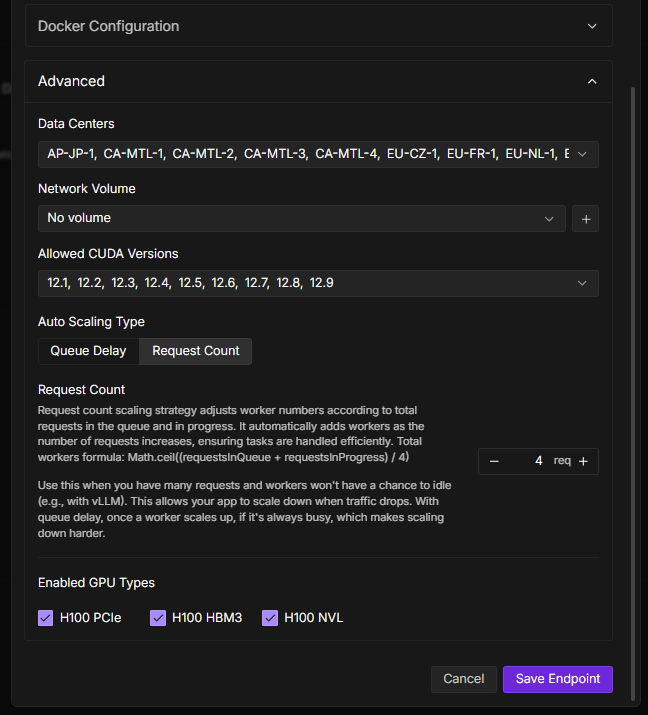Uncheck the H100 NVL GPU type
The height and width of the screenshot is (715, 648).
[x=270, y=618]
